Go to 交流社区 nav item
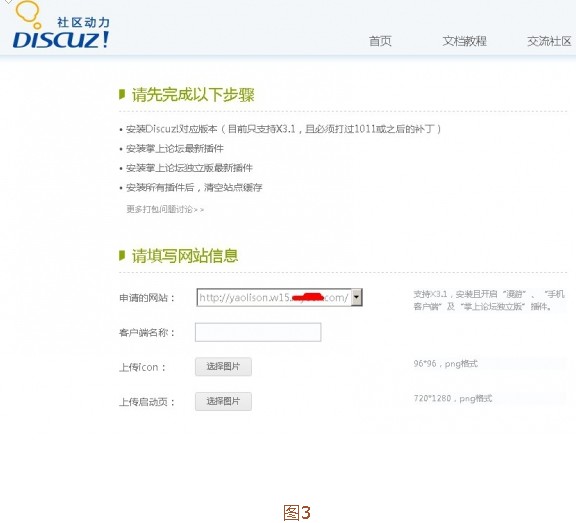This screenshot has height=523, width=576. tap(550, 41)
